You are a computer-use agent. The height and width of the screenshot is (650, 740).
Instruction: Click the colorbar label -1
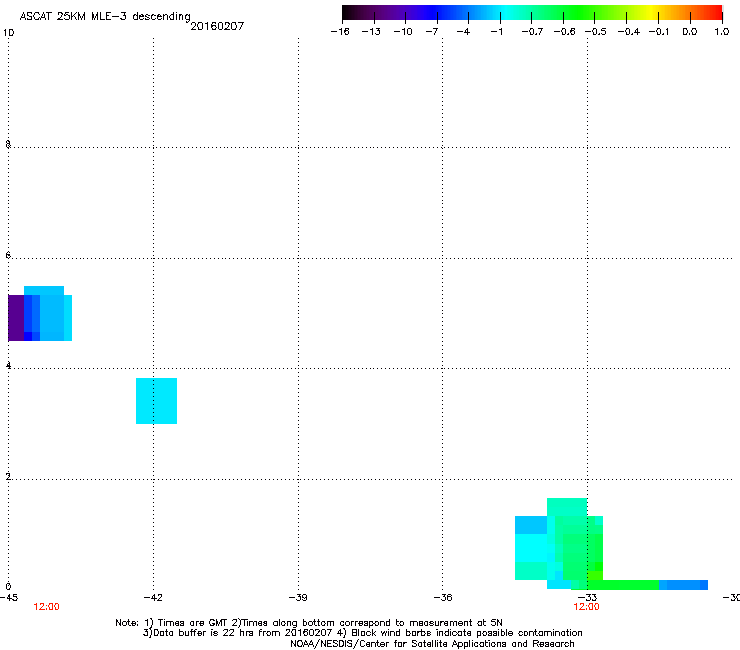coord(496,32)
